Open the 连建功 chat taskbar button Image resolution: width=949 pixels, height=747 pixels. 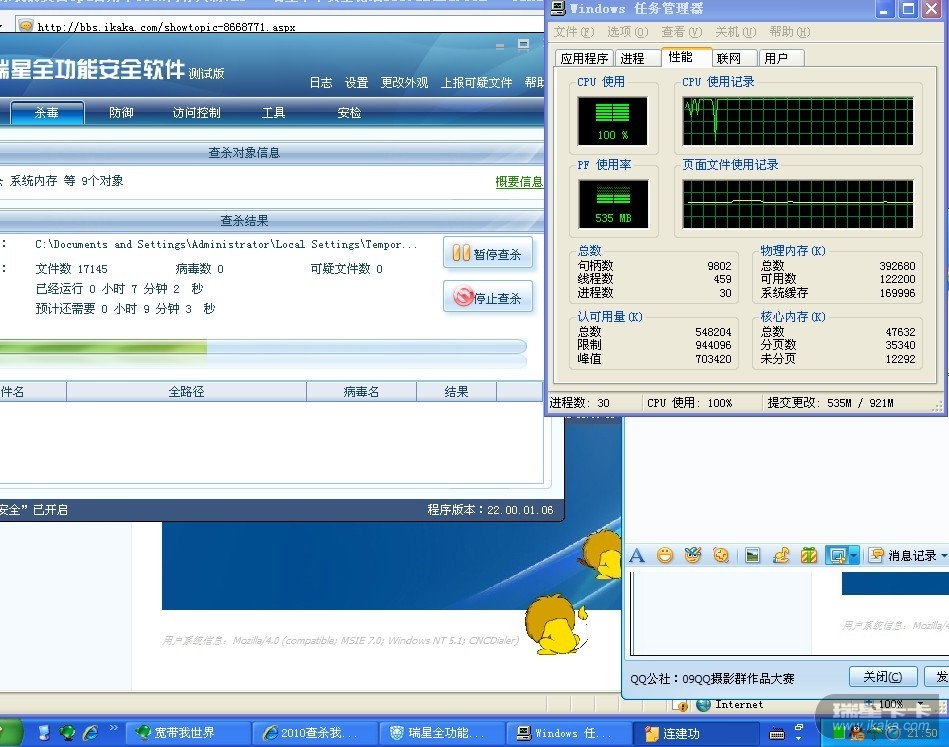pyautogui.click(x=694, y=733)
